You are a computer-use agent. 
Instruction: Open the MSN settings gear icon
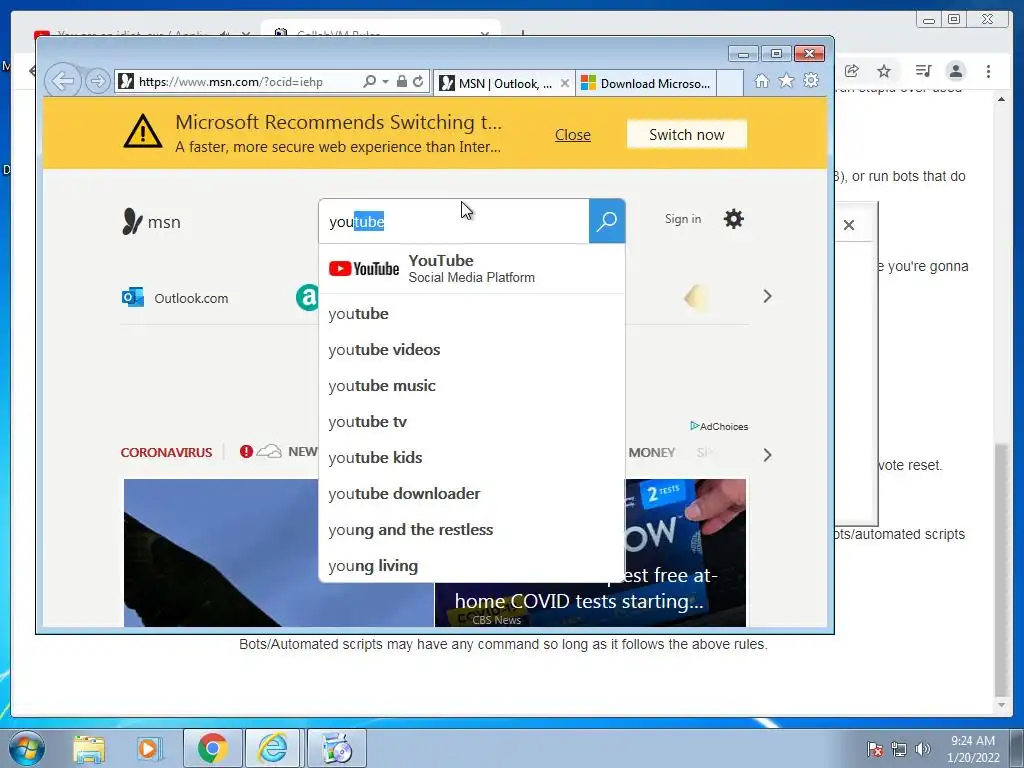tap(734, 219)
